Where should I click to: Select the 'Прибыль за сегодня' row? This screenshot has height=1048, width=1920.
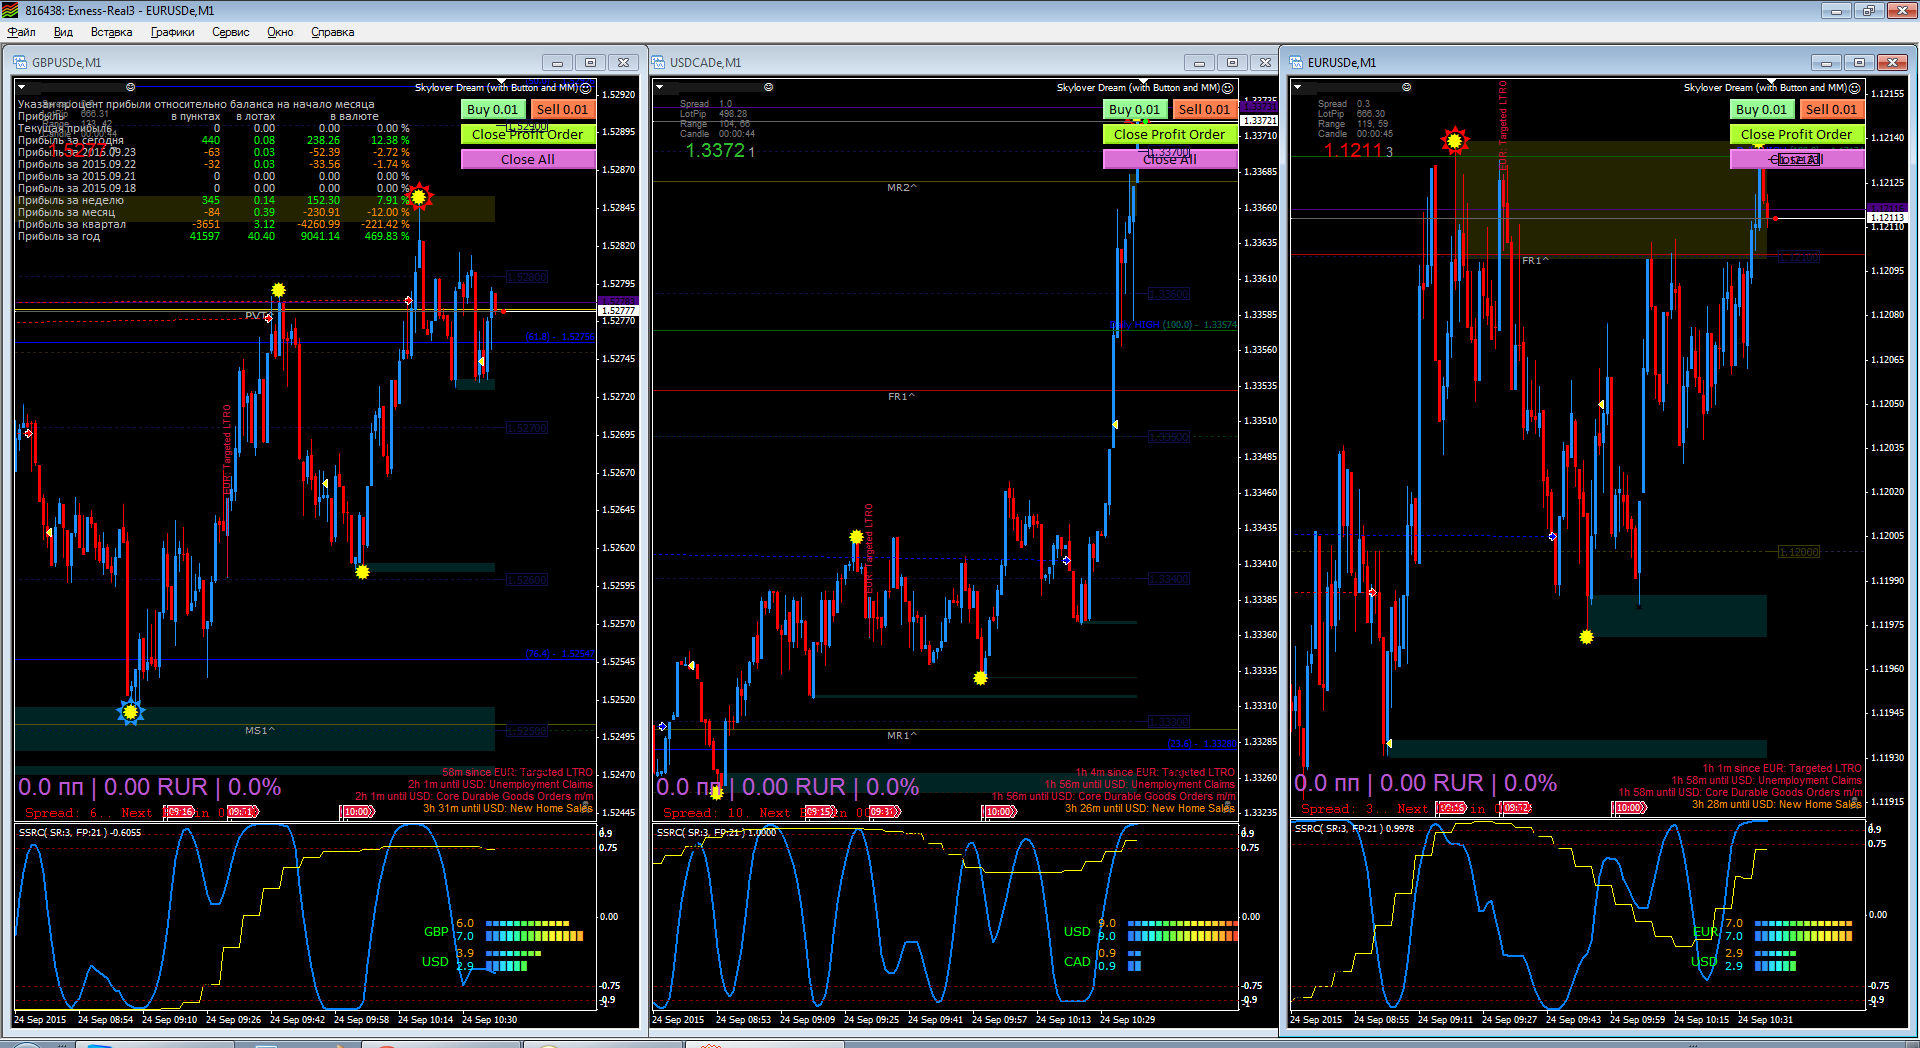coord(214,140)
